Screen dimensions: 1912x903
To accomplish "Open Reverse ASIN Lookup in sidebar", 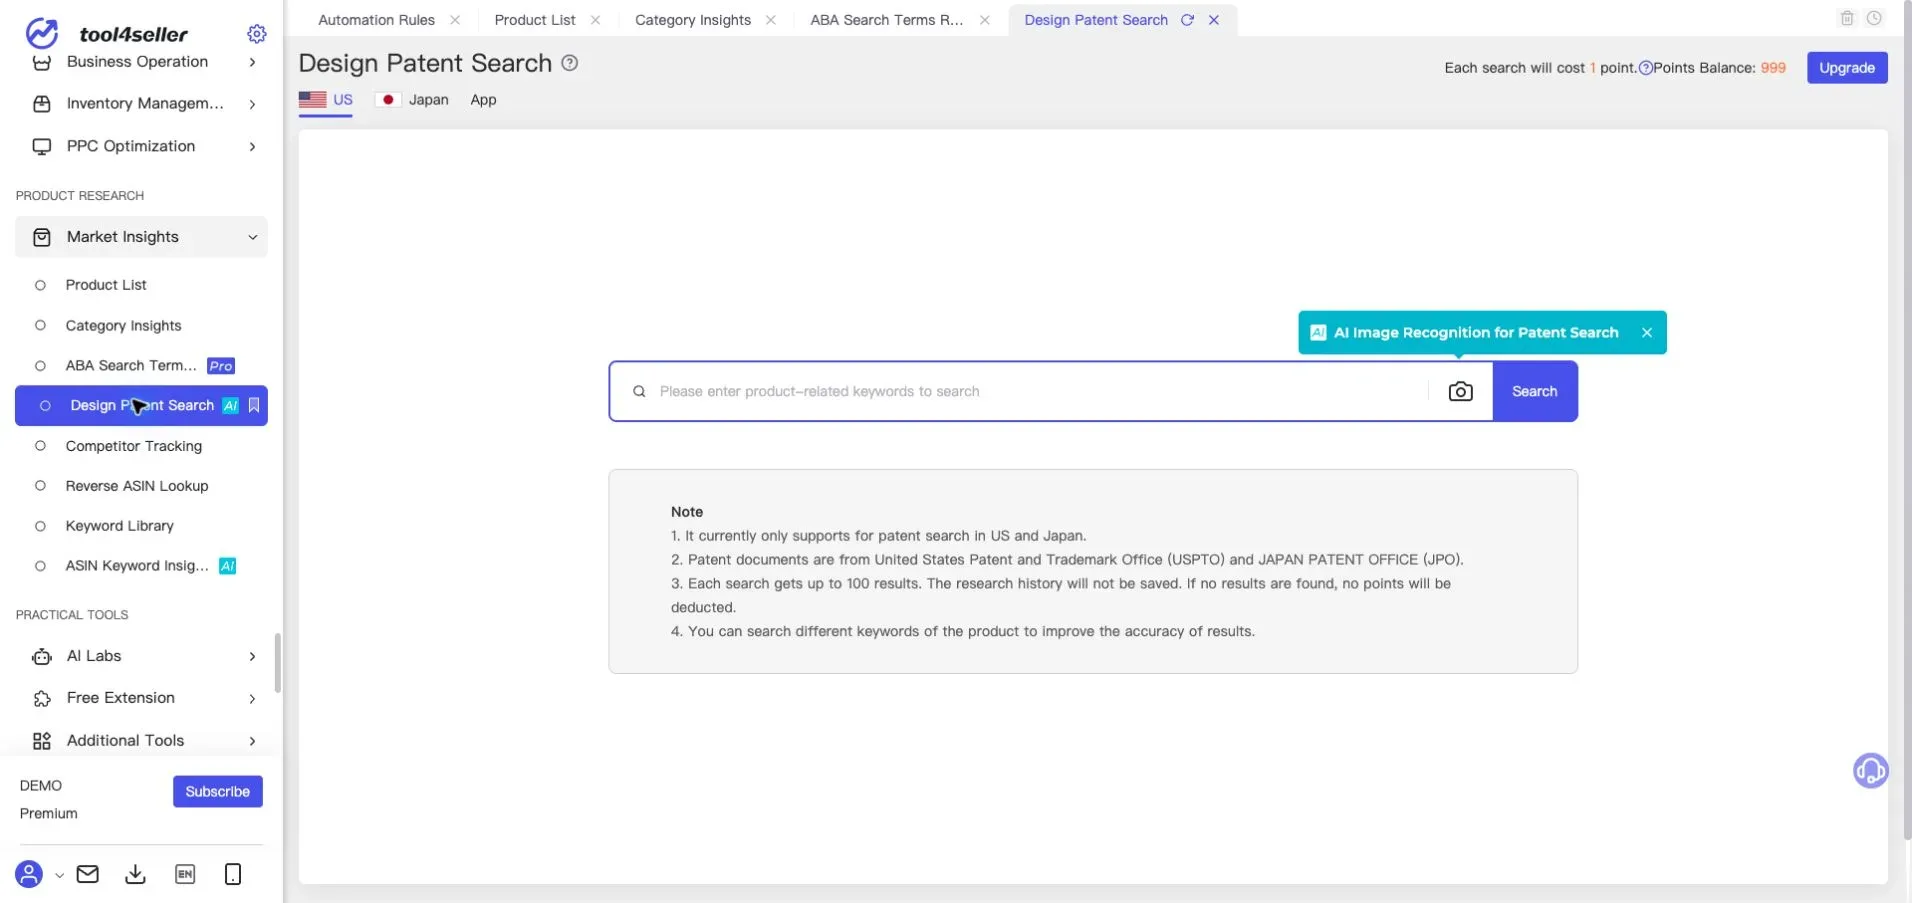I will 137,486.
